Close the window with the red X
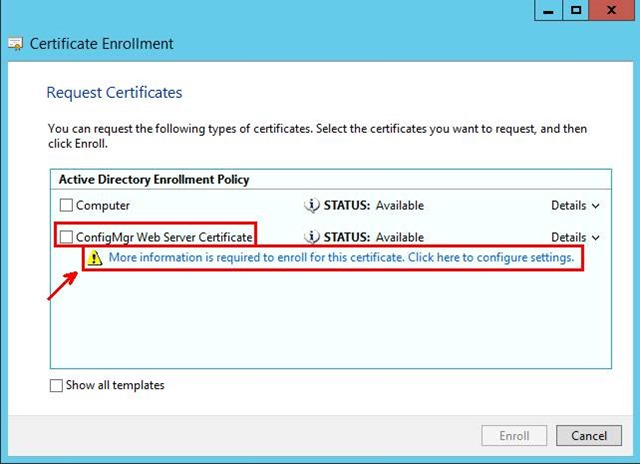Viewport: 640px width, 464px height. click(x=611, y=10)
